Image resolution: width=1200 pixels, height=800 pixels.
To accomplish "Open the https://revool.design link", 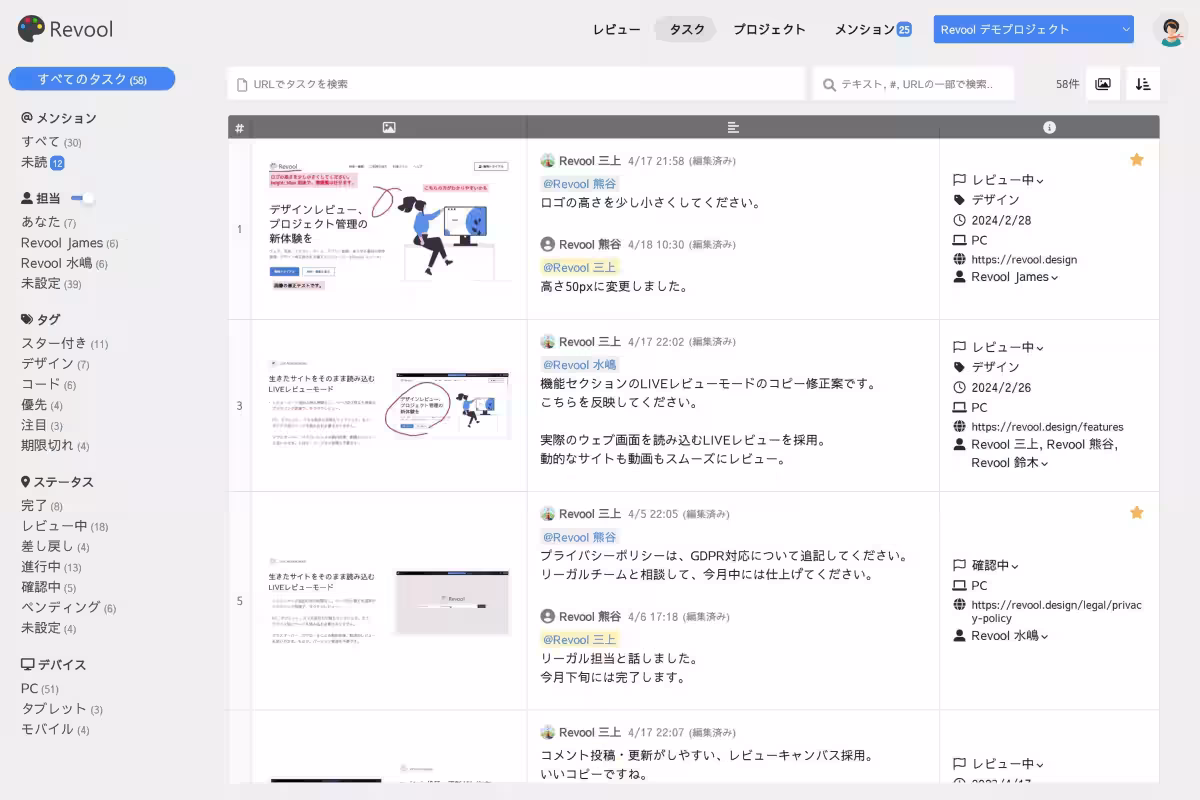I will coord(1024,259).
